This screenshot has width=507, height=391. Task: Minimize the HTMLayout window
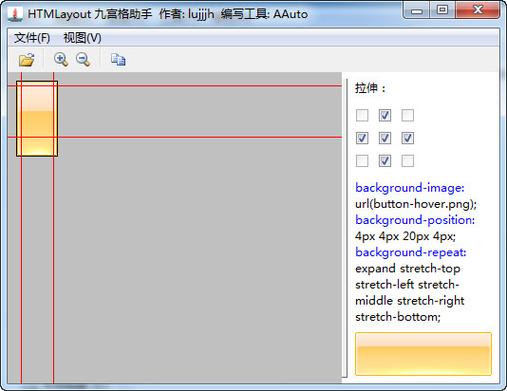(417, 10)
